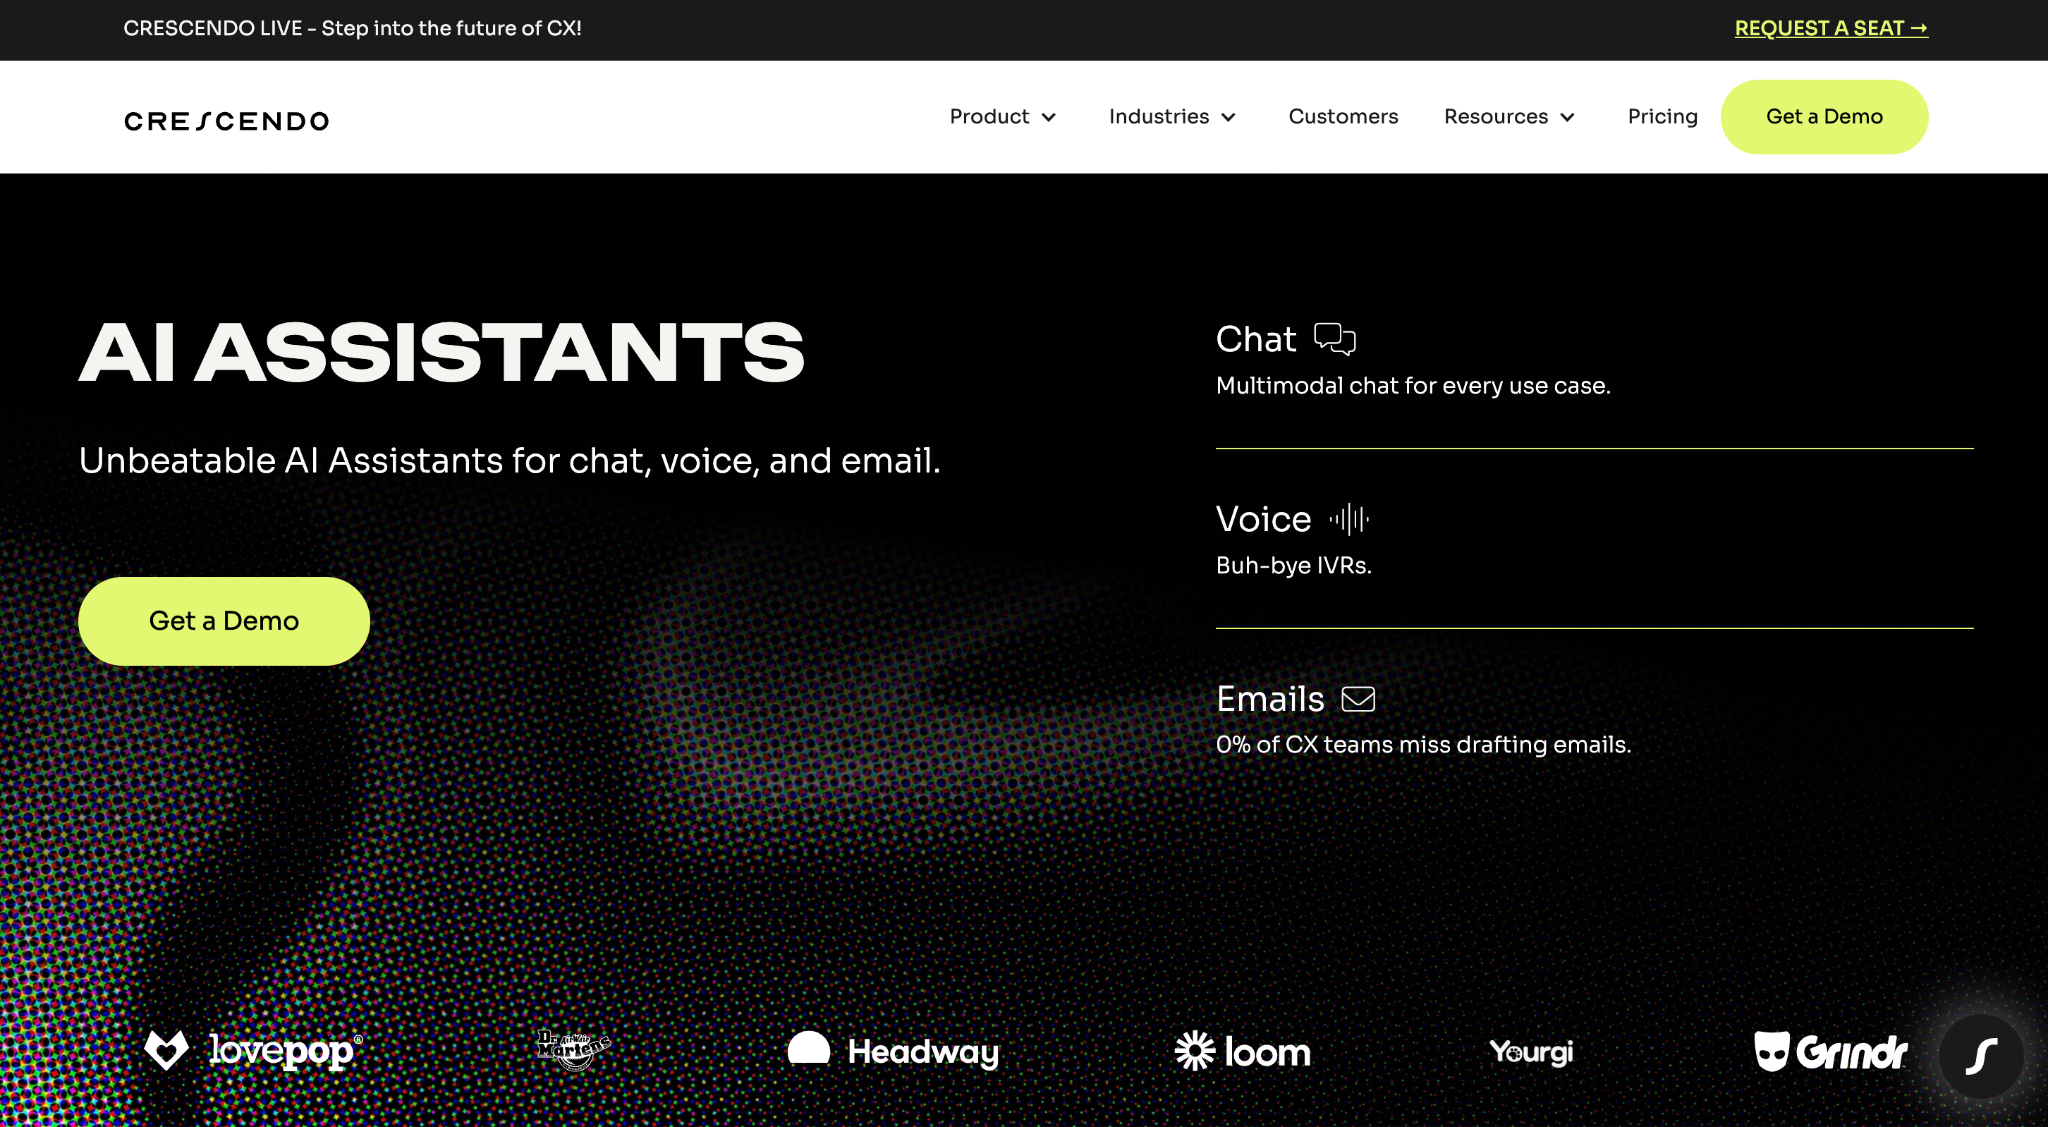Follow the REQUEST A SEAT link
Image resolution: width=2048 pixels, height=1127 pixels.
click(1831, 28)
